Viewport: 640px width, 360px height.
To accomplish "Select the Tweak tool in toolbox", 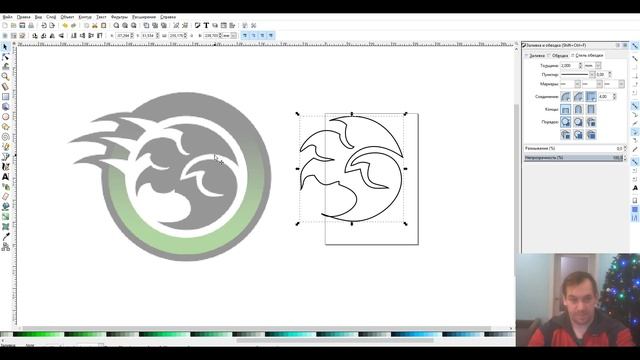I will [5, 67].
